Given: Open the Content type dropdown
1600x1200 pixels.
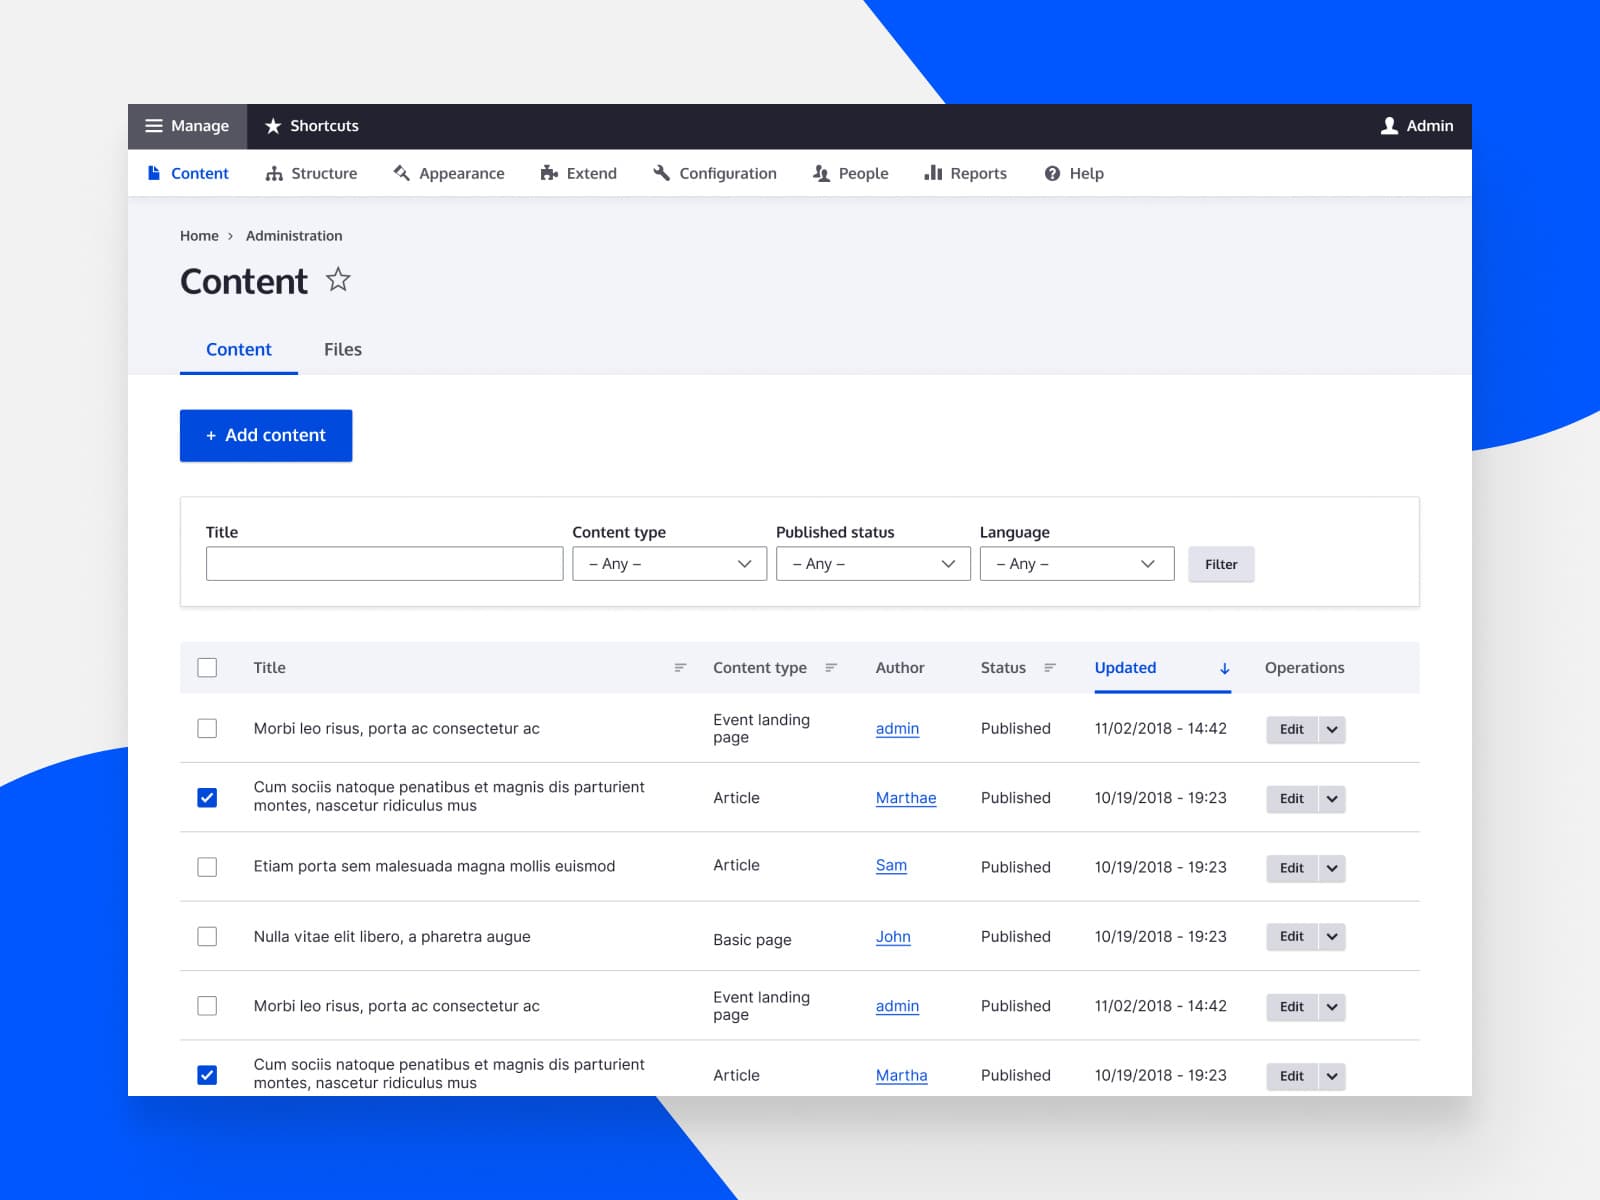Looking at the screenshot, I should point(668,563).
